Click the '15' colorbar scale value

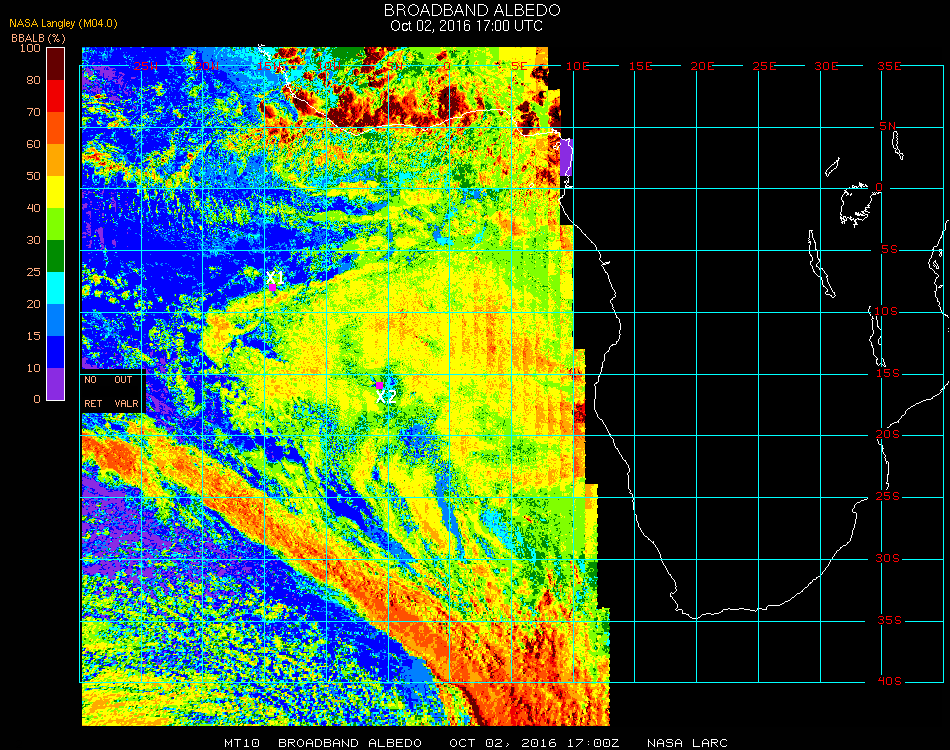tap(33, 336)
